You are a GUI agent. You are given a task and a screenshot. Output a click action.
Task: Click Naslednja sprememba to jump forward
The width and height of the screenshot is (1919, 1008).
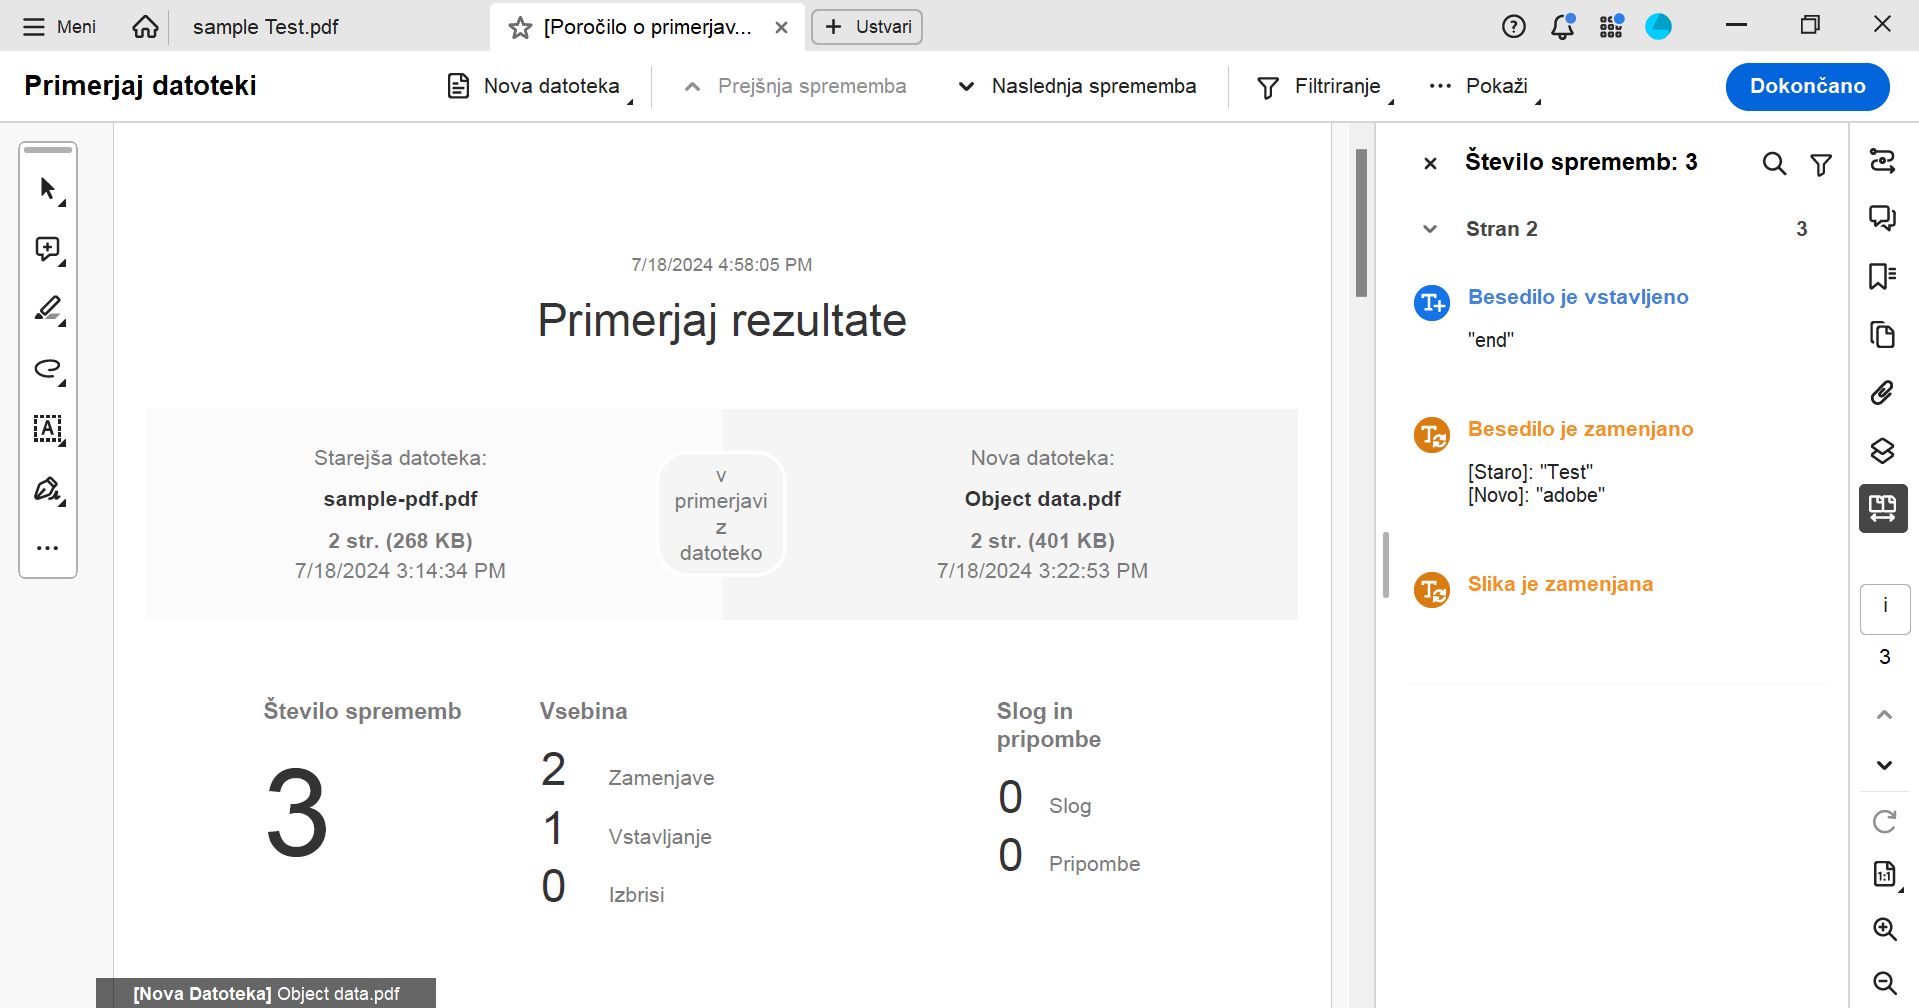[x=1076, y=86]
